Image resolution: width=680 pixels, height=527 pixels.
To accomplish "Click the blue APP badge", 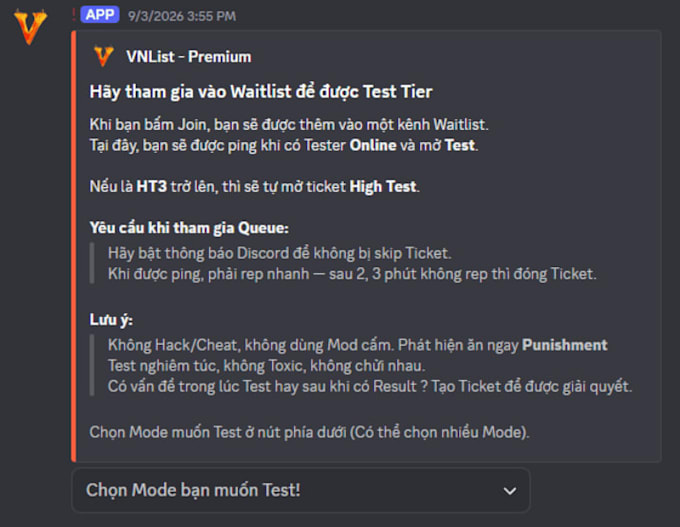I will click(x=100, y=15).
